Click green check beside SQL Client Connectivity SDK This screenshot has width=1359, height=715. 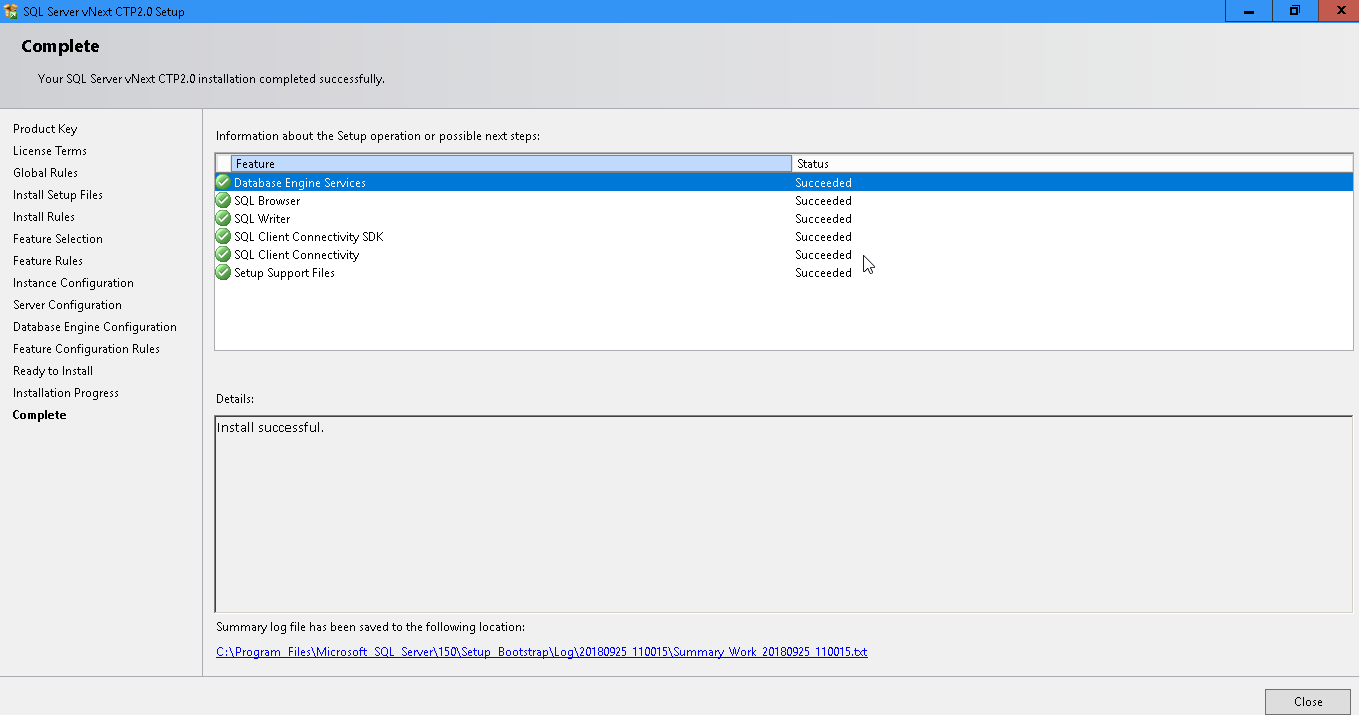223,236
